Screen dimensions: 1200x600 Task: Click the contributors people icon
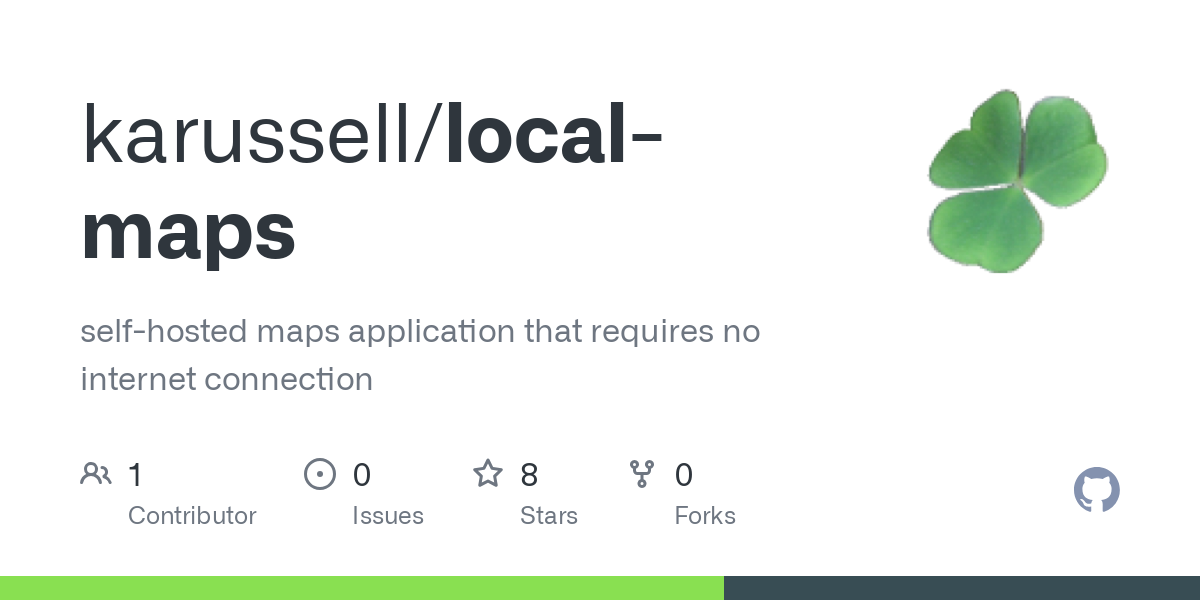[96, 473]
